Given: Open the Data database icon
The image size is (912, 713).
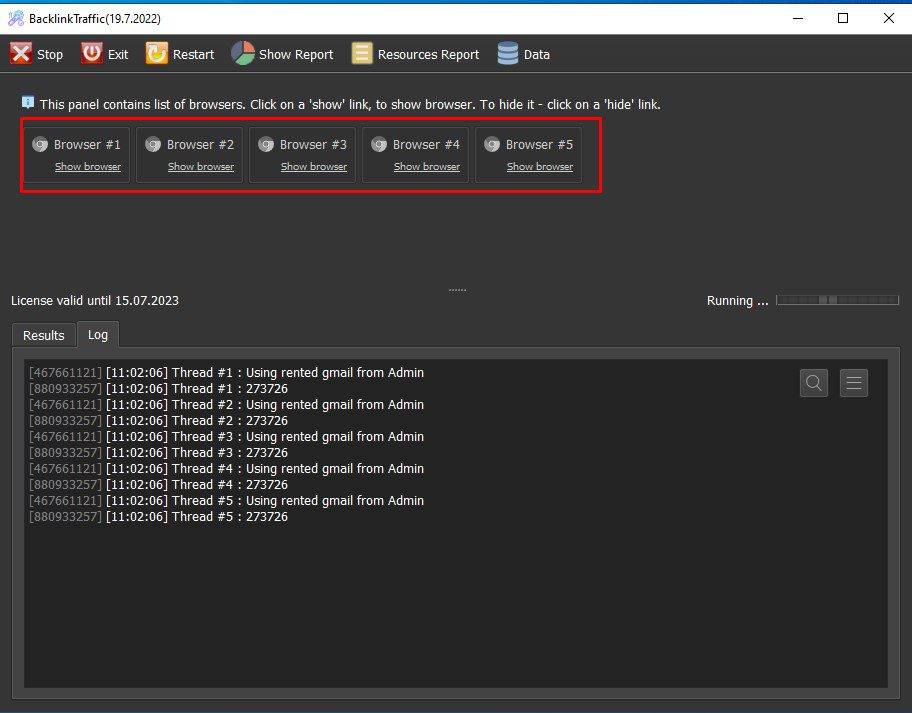Looking at the screenshot, I should point(508,54).
